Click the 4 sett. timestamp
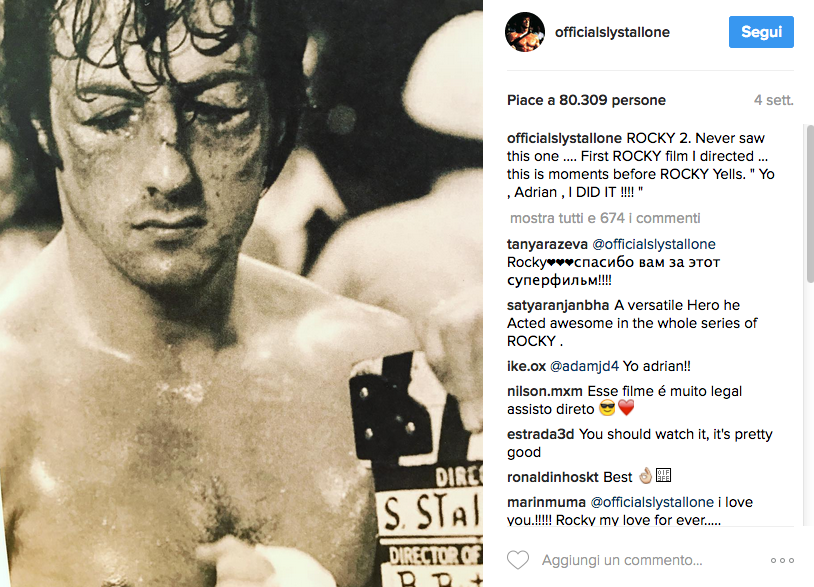Image resolution: width=814 pixels, height=587 pixels. pos(774,100)
